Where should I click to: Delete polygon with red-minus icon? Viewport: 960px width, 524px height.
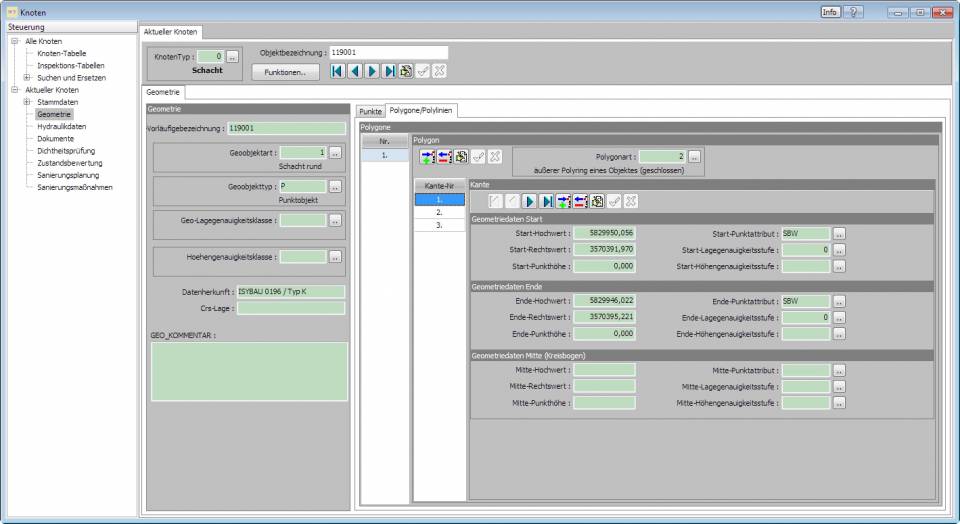(444, 157)
